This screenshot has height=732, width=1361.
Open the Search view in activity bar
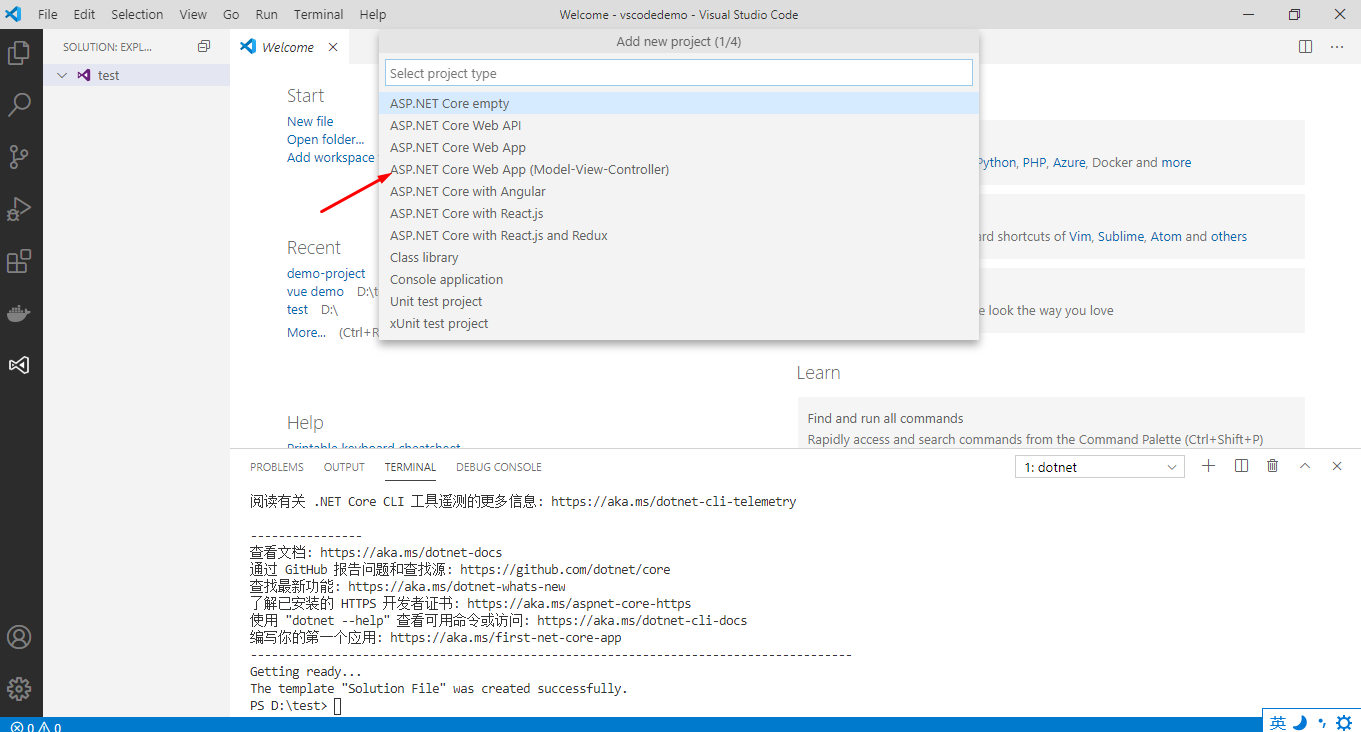coord(19,104)
